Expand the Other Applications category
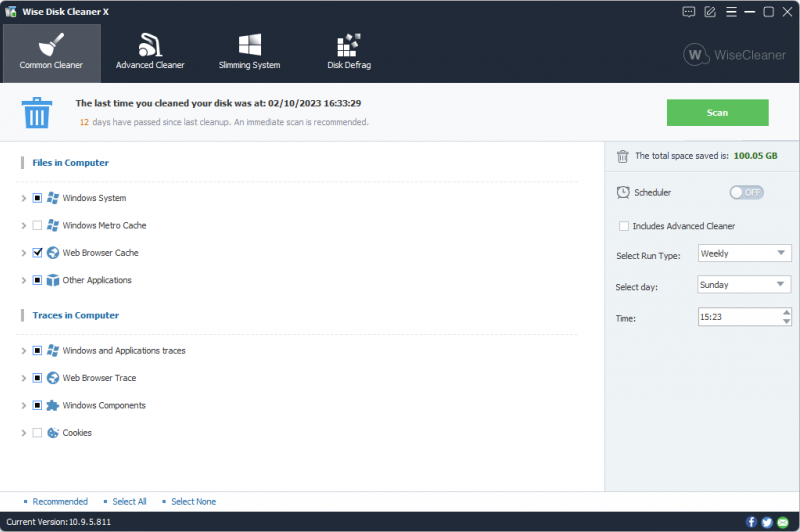 click(x=23, y=281)
